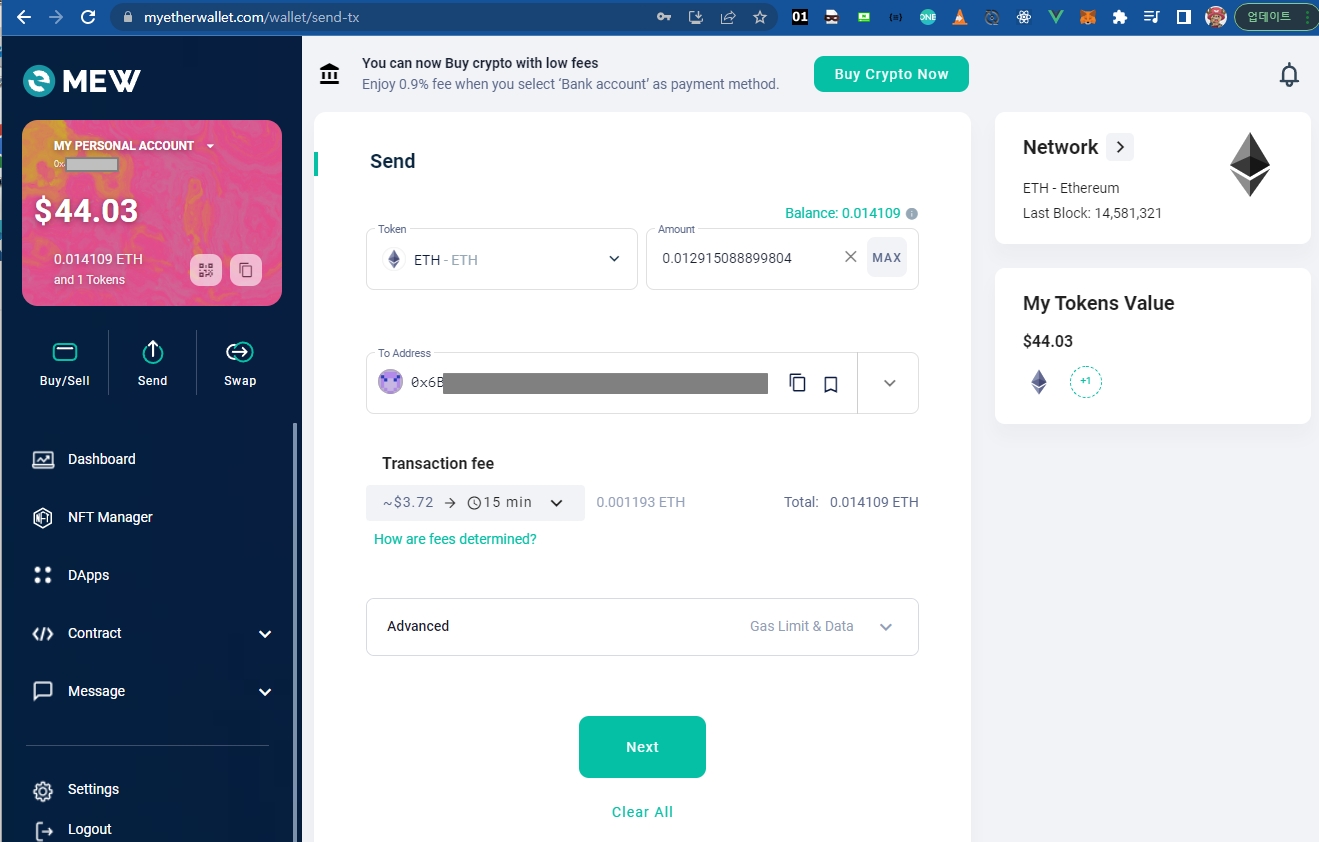Open the MetaMask fox extension
The height and width of the screenshot is (842, 1319).
tap(1087, 17)
